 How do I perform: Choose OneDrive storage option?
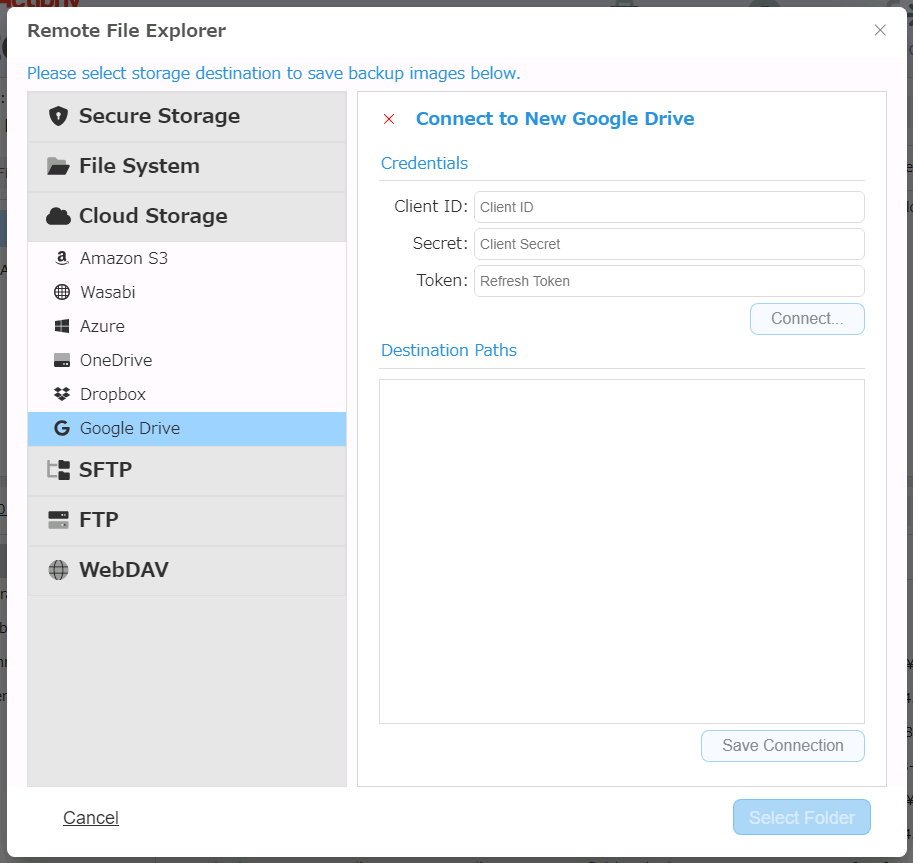pyautogui.click(x=116, y=360)
